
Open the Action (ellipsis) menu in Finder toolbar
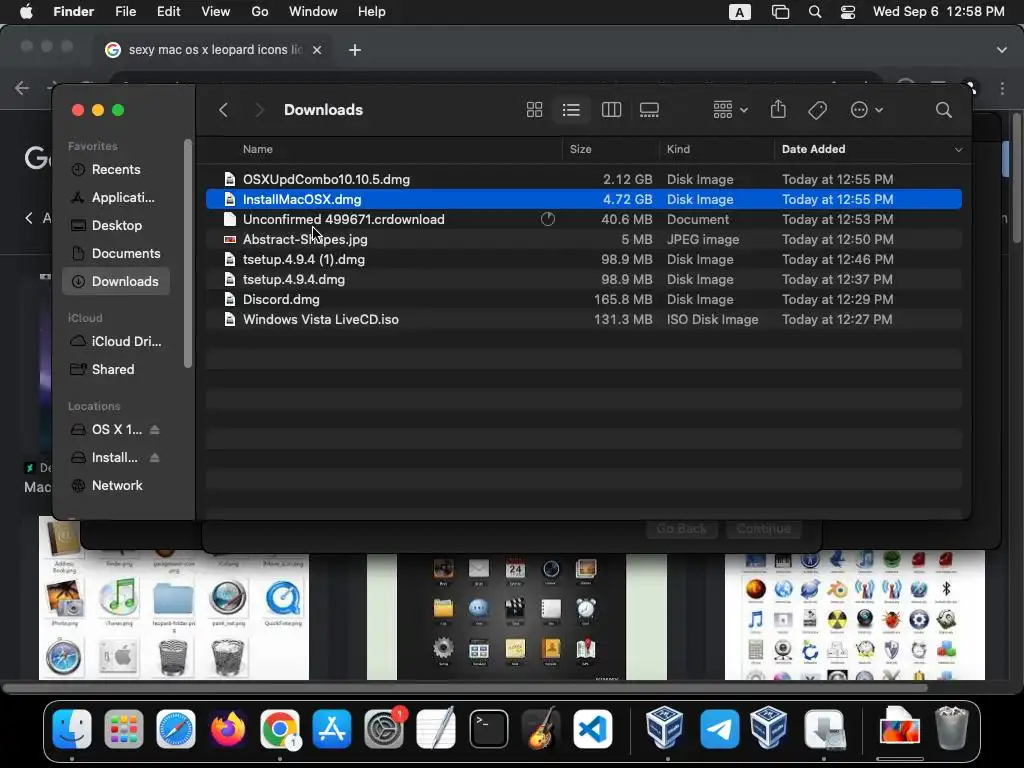point(867,110)
